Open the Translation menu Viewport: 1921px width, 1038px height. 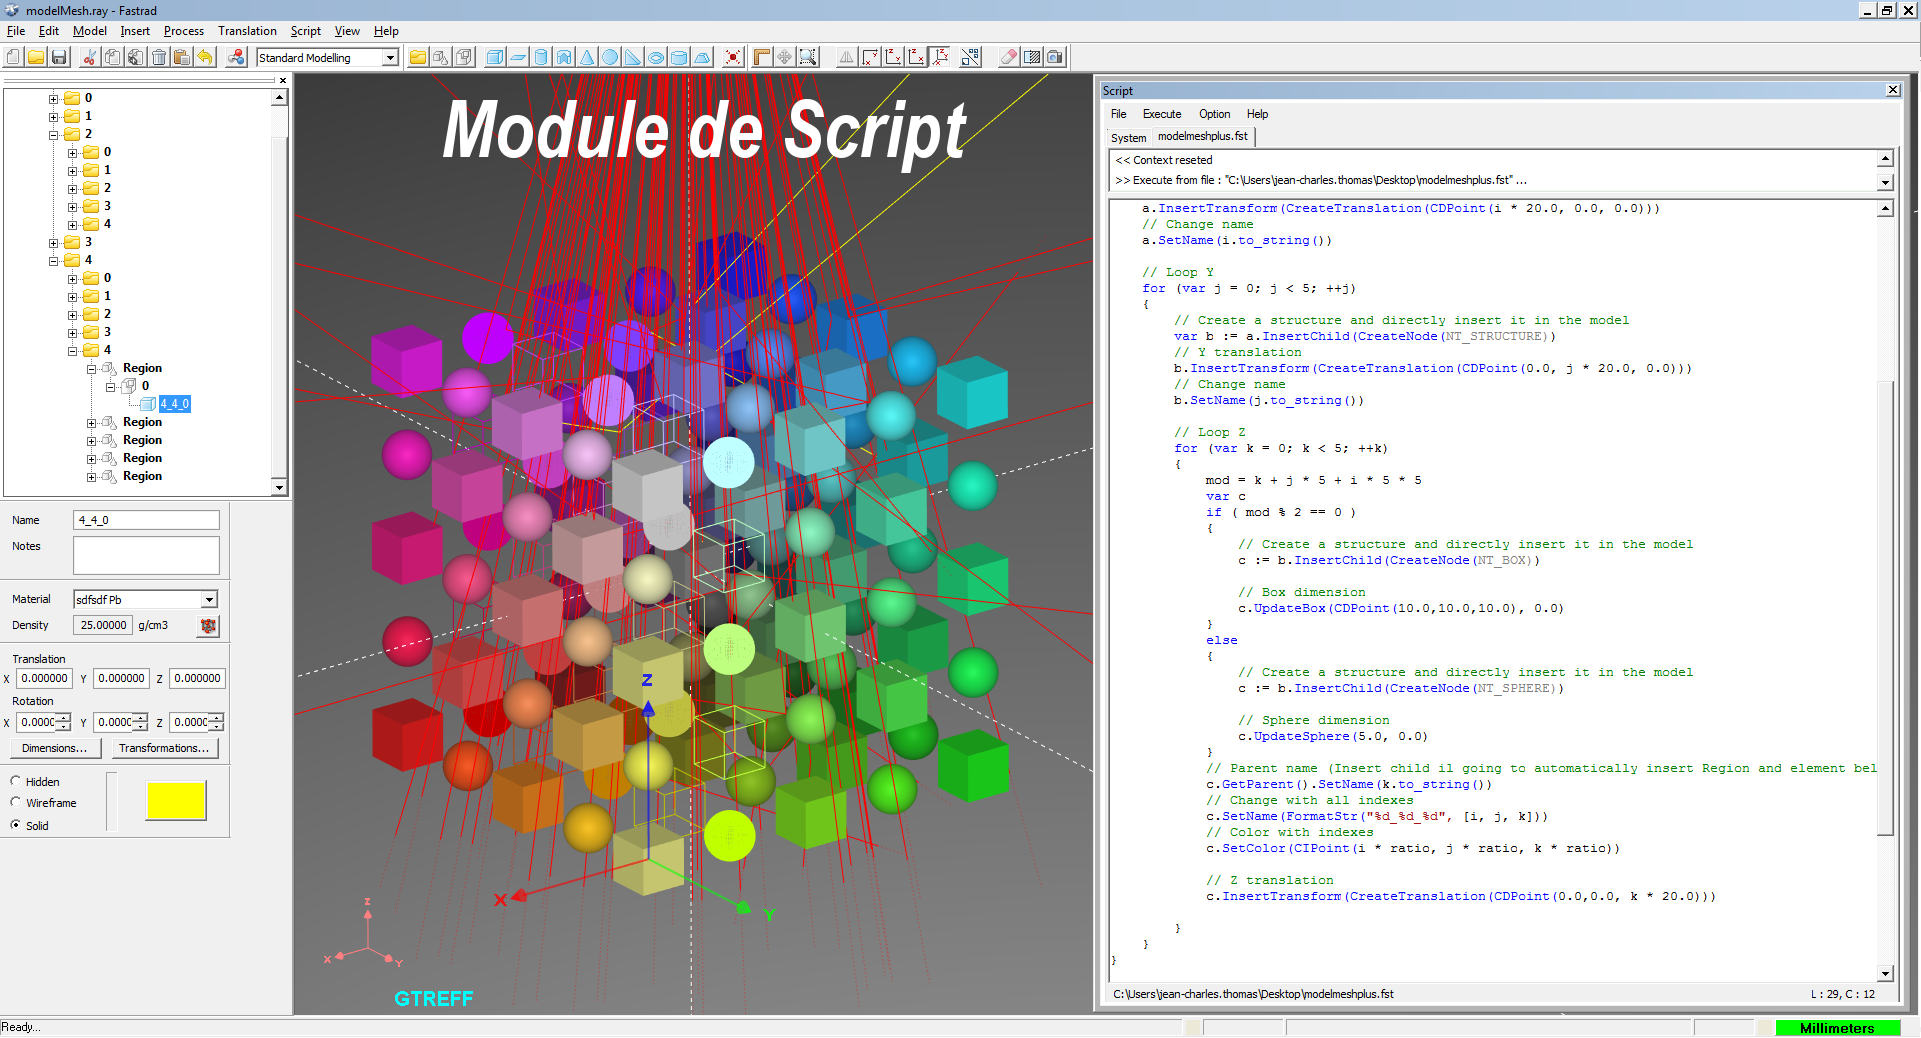pos(247,31)
